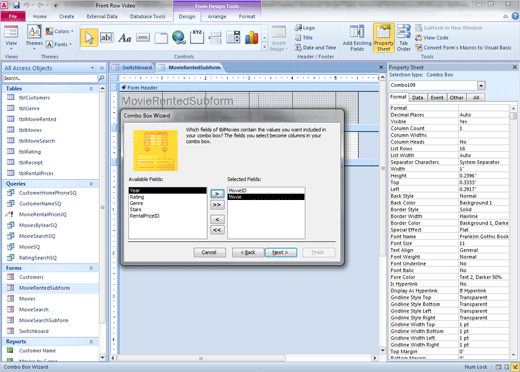Viewport: 520px width, 372px height.
Task: Open the External Data tab
Action: click(102, 16)
